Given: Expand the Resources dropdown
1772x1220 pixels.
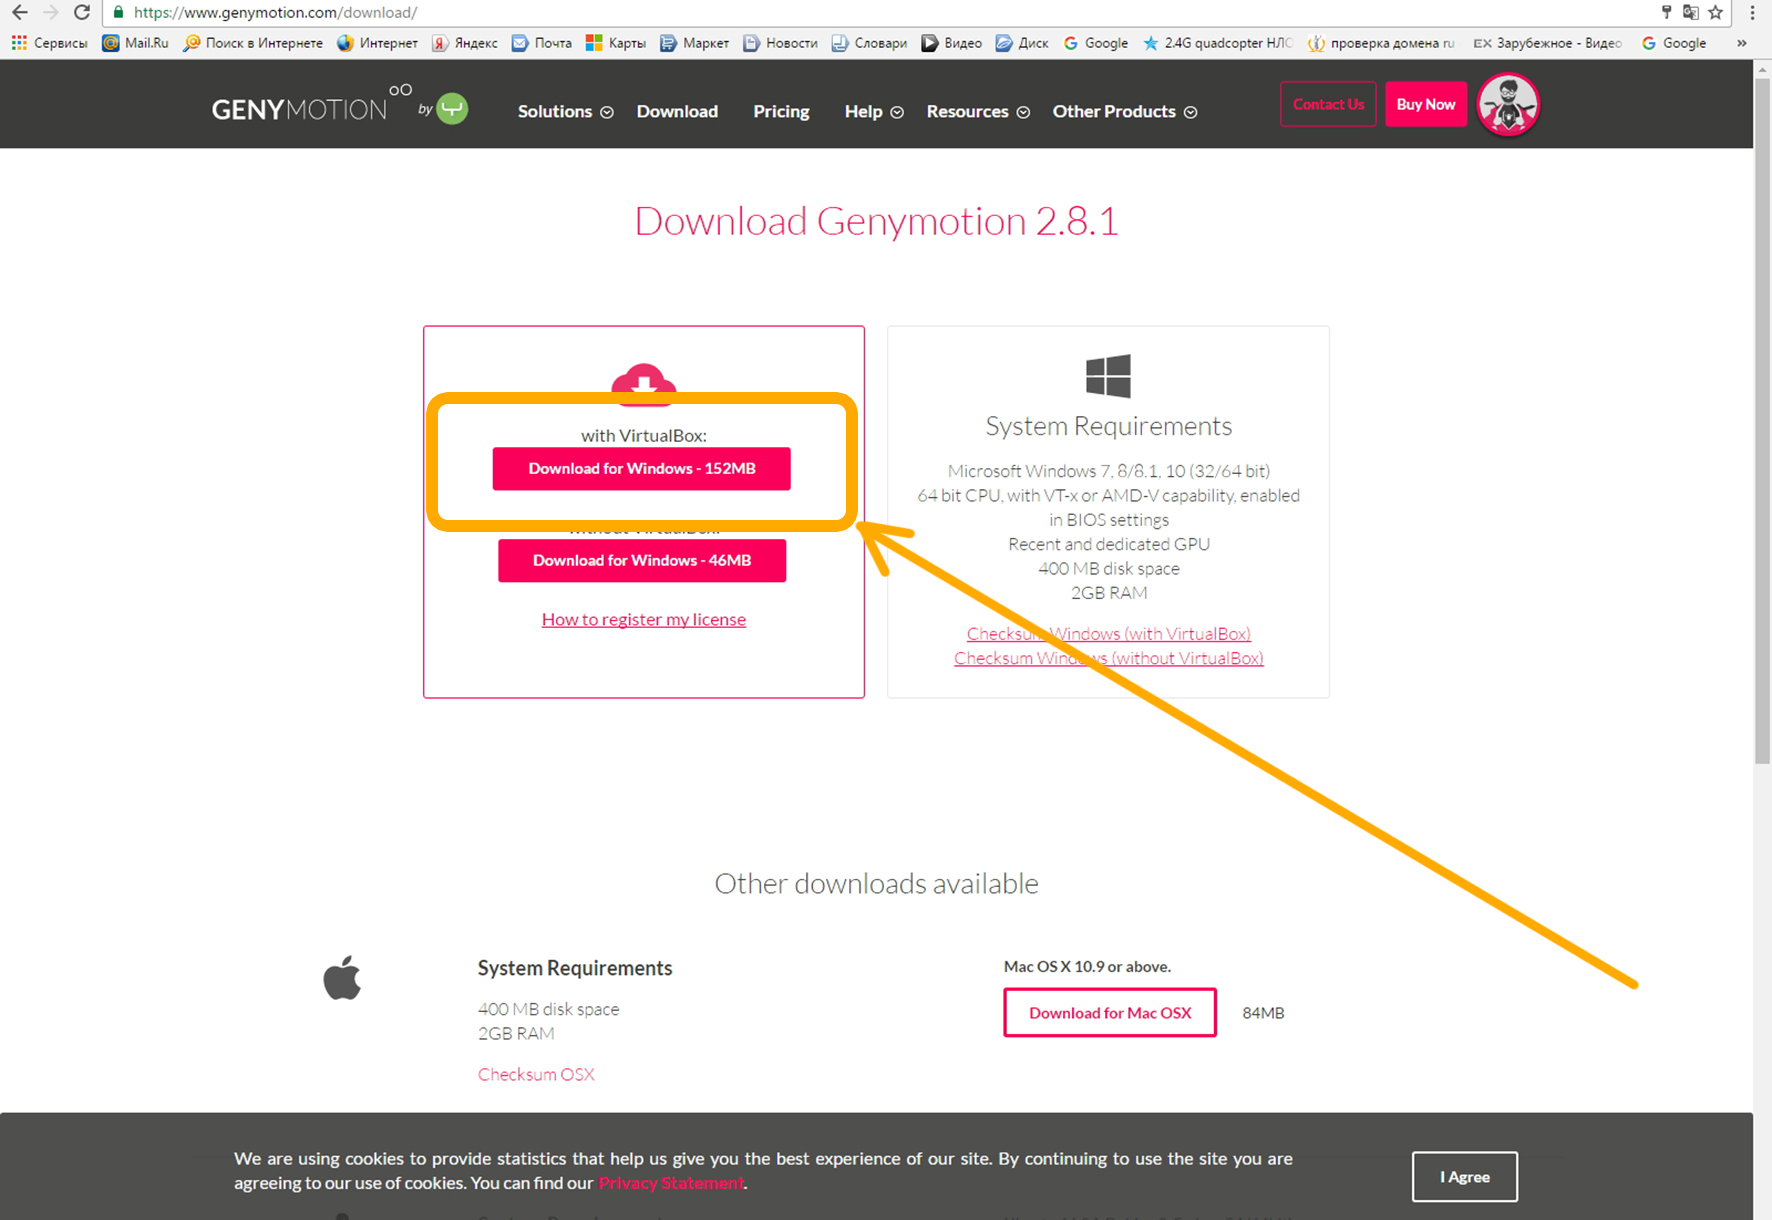Looking at the screenshot, I should click(x=978, y=111).
